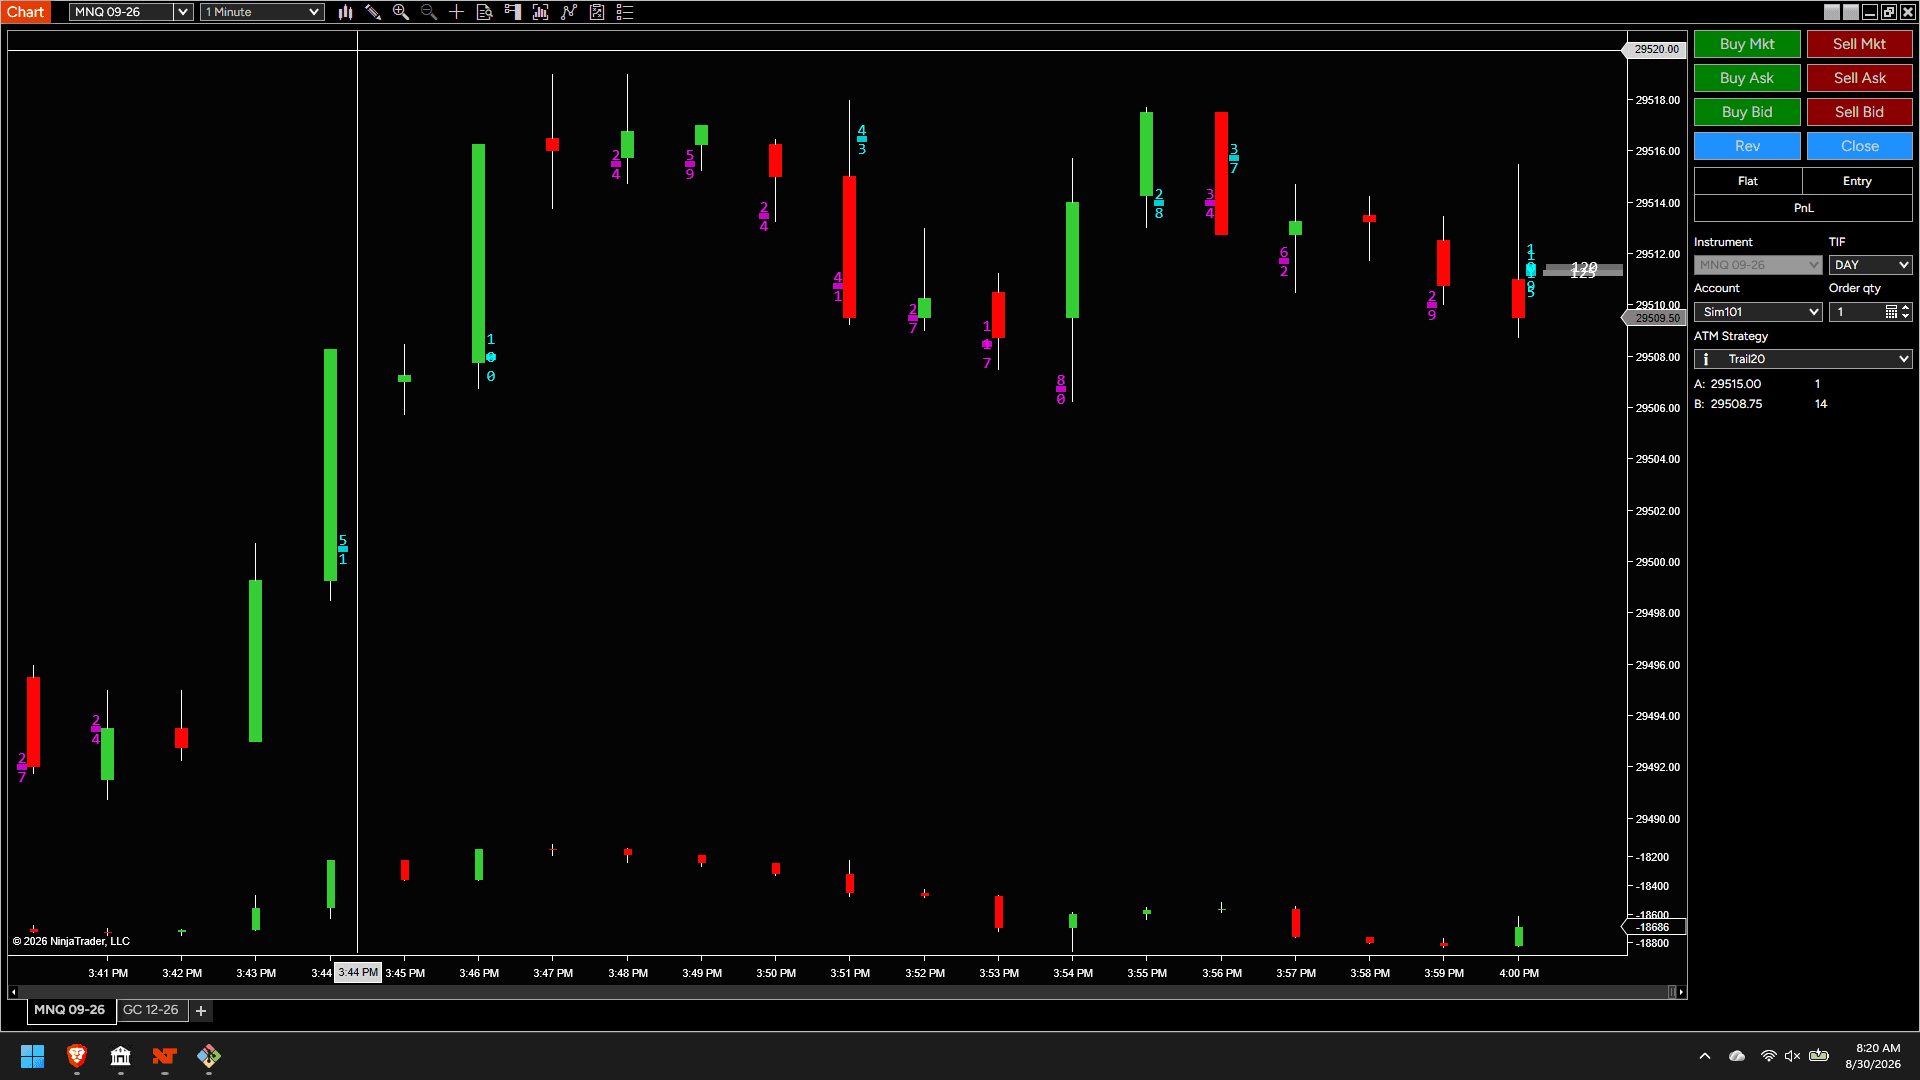
Task: Click the Sell Bid button
Action: pos(1859,112)
